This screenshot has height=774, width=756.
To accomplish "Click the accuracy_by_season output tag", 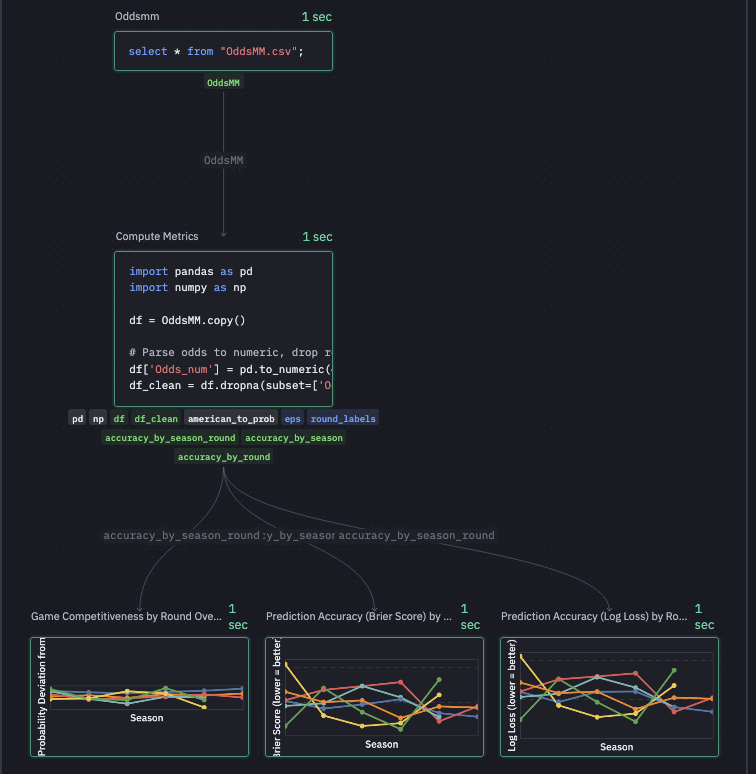I will (x=294, y=438).
